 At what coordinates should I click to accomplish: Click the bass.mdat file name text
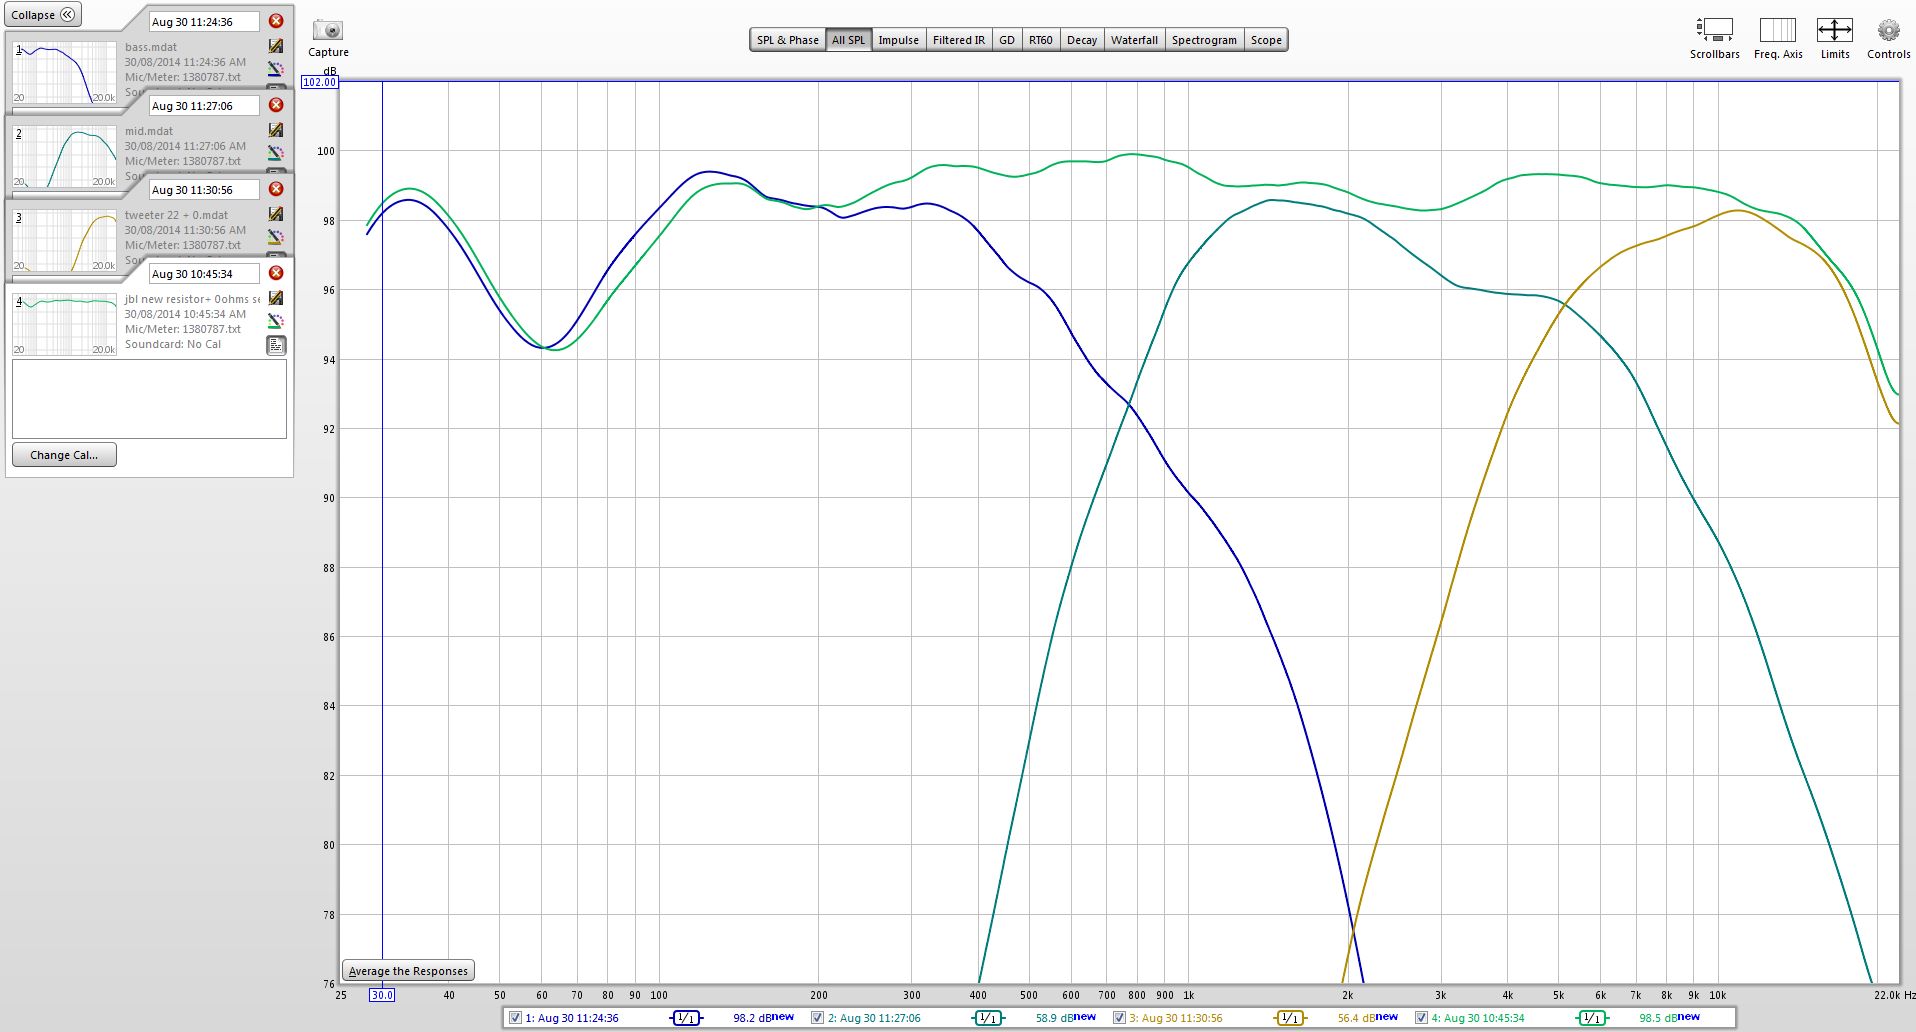coord(151,47)
